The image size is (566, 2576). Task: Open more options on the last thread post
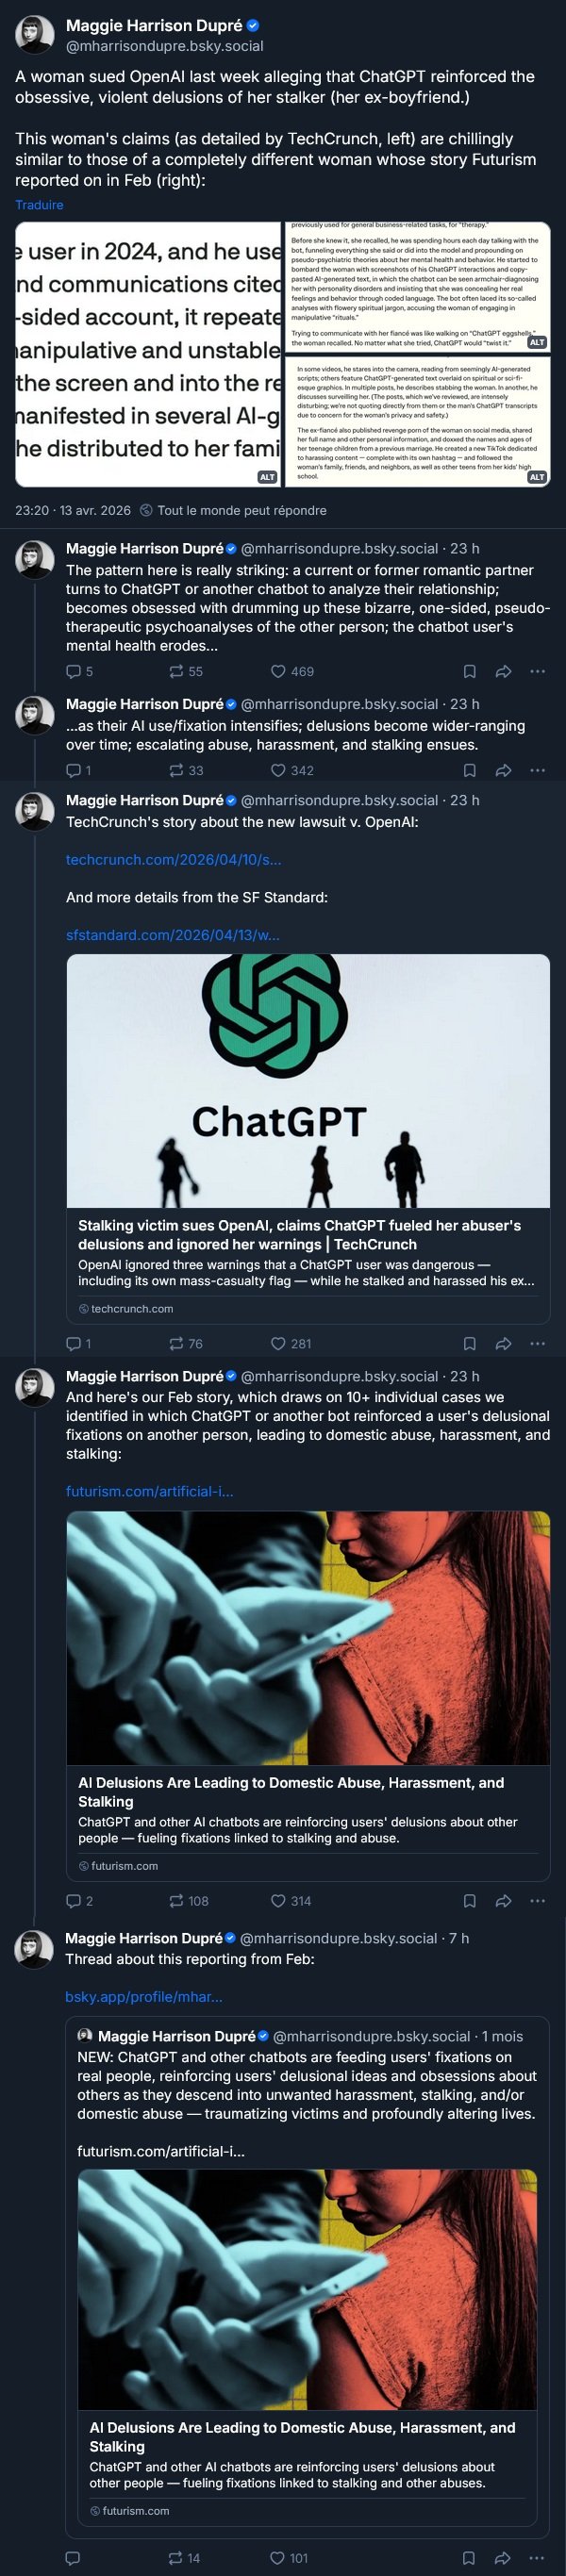(537, 2557)
